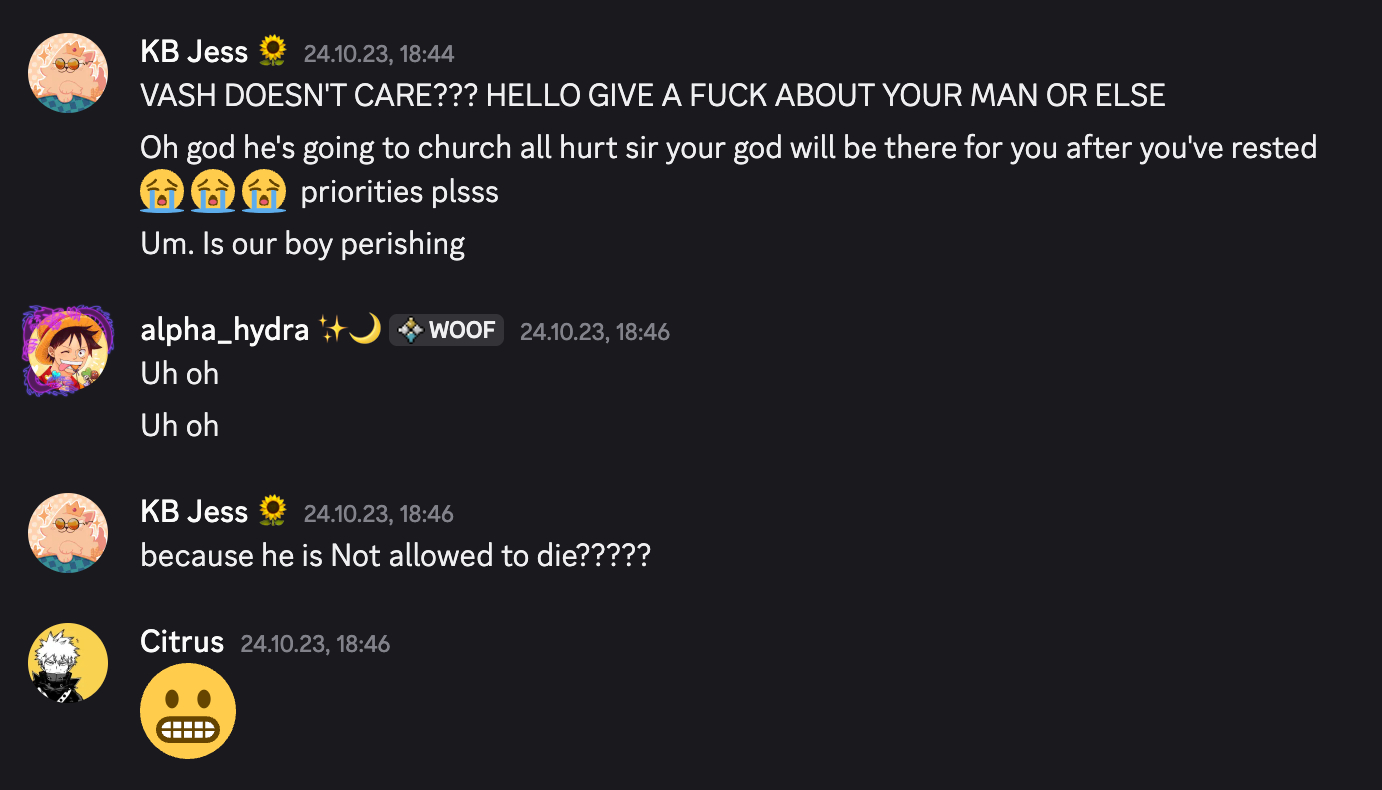1382x790 pixels.
Task: Open the Citrus username profile
Action: click(182, 642)
